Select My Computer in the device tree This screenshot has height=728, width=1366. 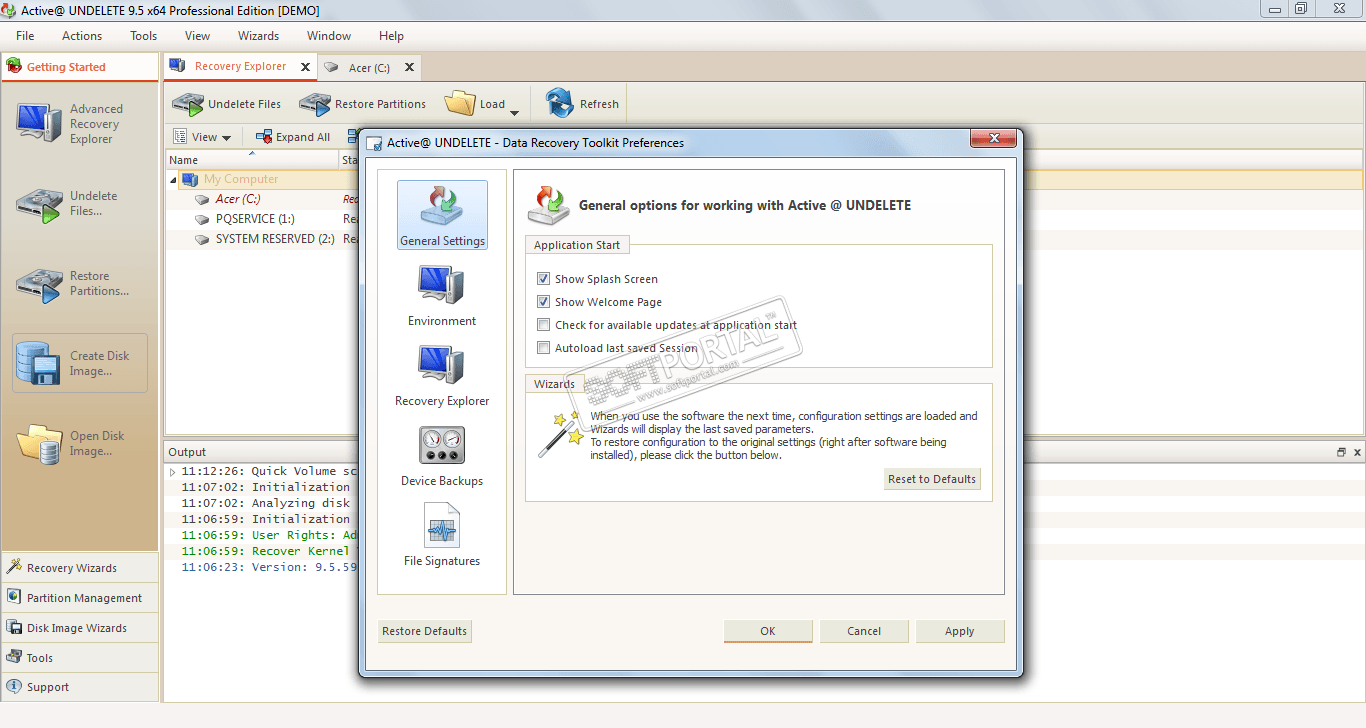pos(241,180)
